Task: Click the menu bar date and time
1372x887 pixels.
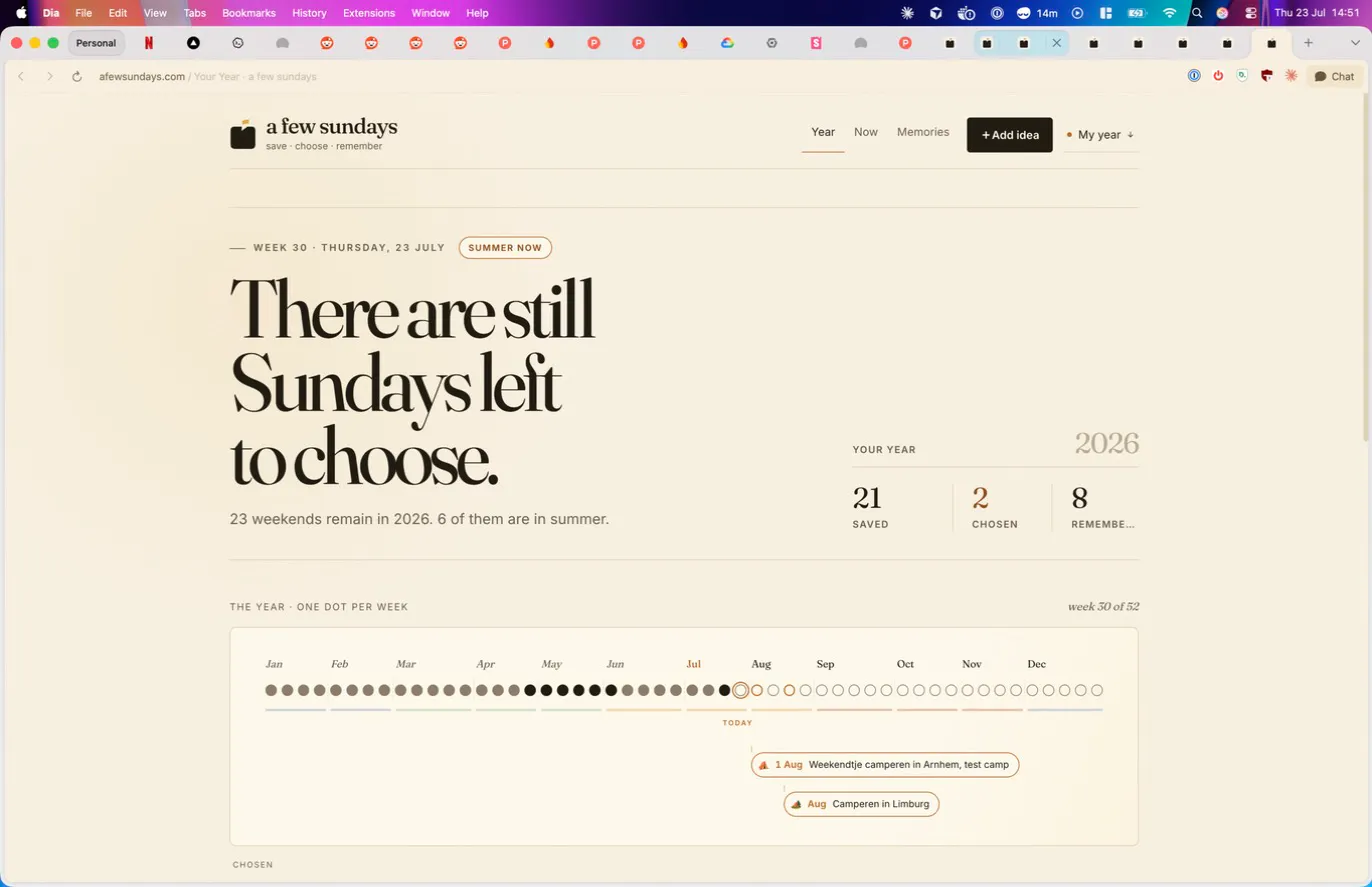Action: [x=1316, y=13]
